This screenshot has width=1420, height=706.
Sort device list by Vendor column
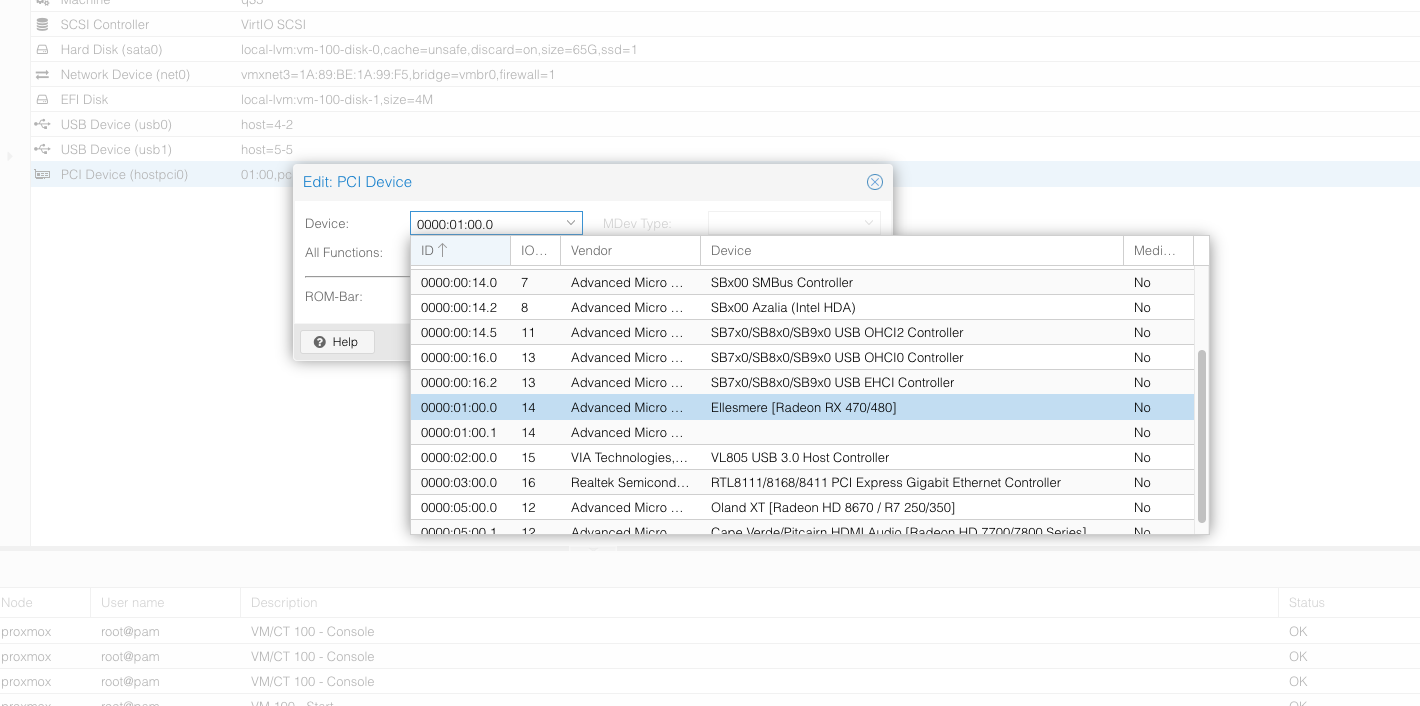pos(629,251)
